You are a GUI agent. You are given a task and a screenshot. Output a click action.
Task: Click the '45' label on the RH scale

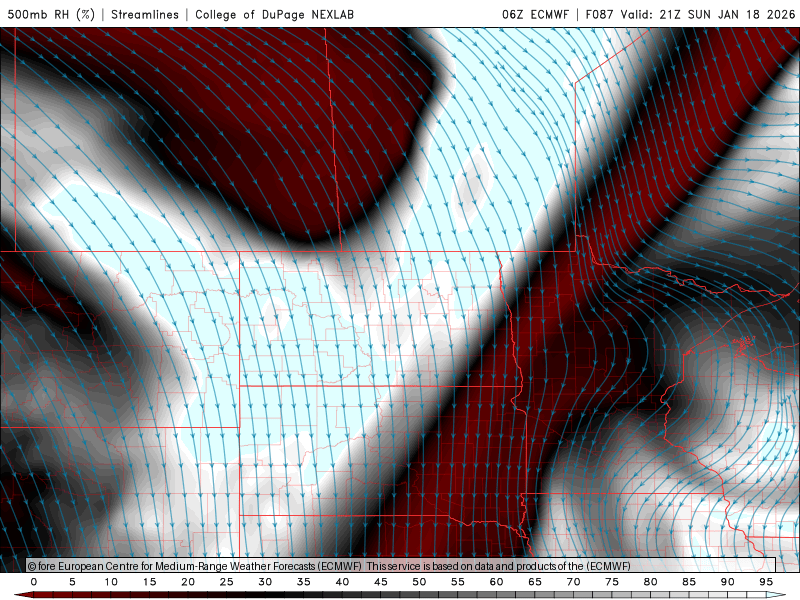381,582
